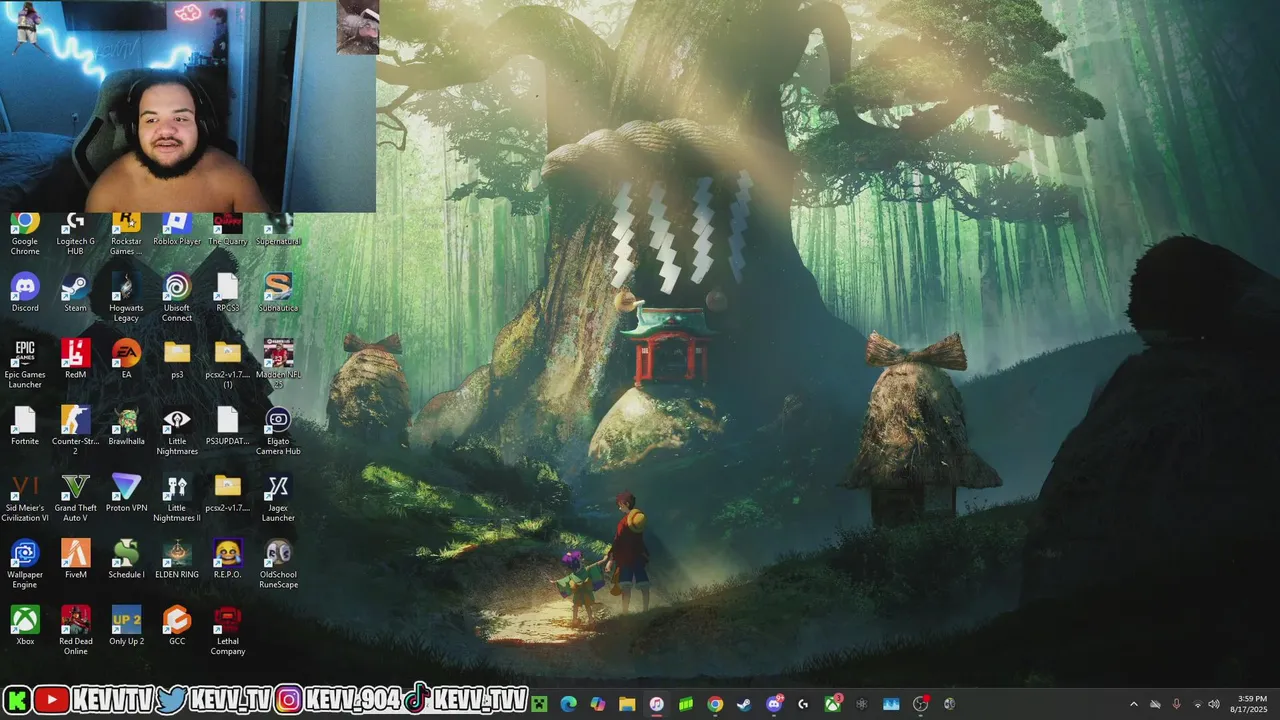1280x720 pixels.
Task: Select the R.E.P.O. desktop shortcut
Action: (x=227, y=558)
